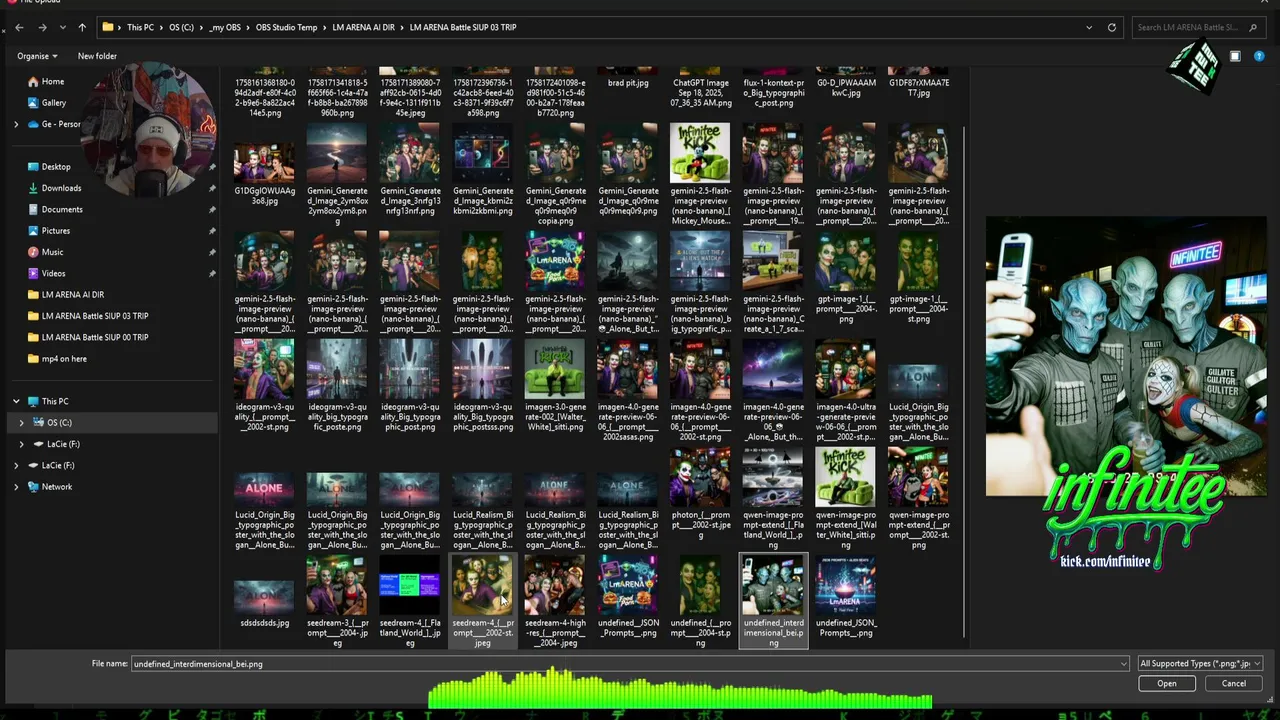Select the brad pit.jpg file
Screen dimensions: 1280x720
coord(628,83)
